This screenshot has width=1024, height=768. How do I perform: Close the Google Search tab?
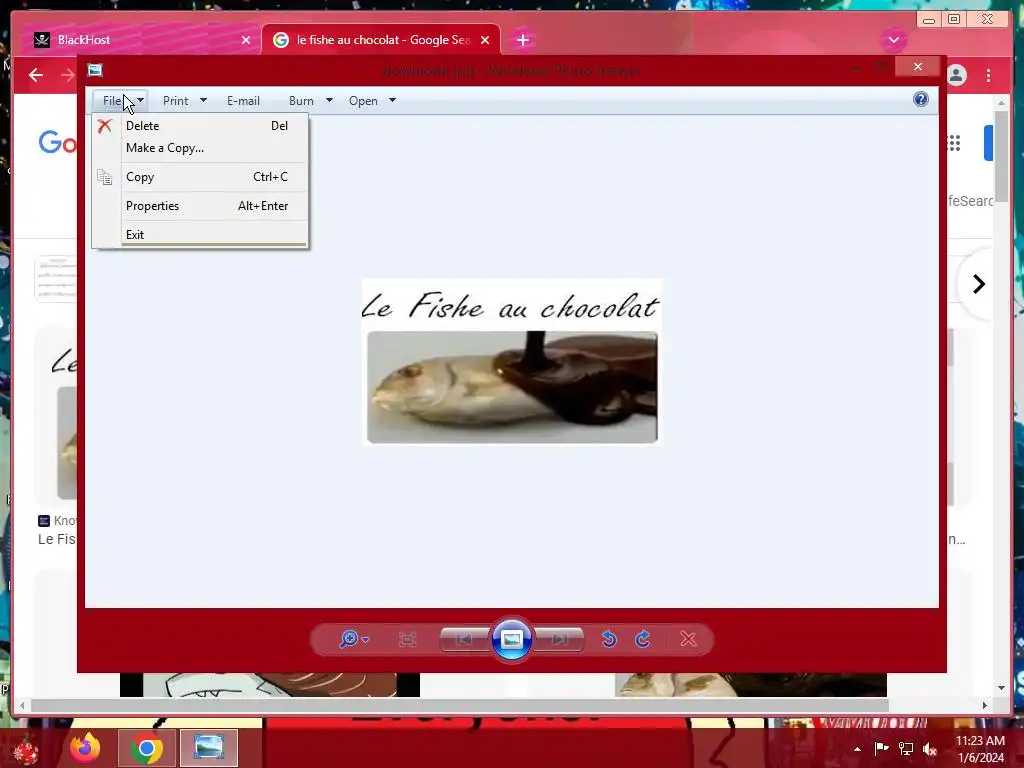(485, 40)
